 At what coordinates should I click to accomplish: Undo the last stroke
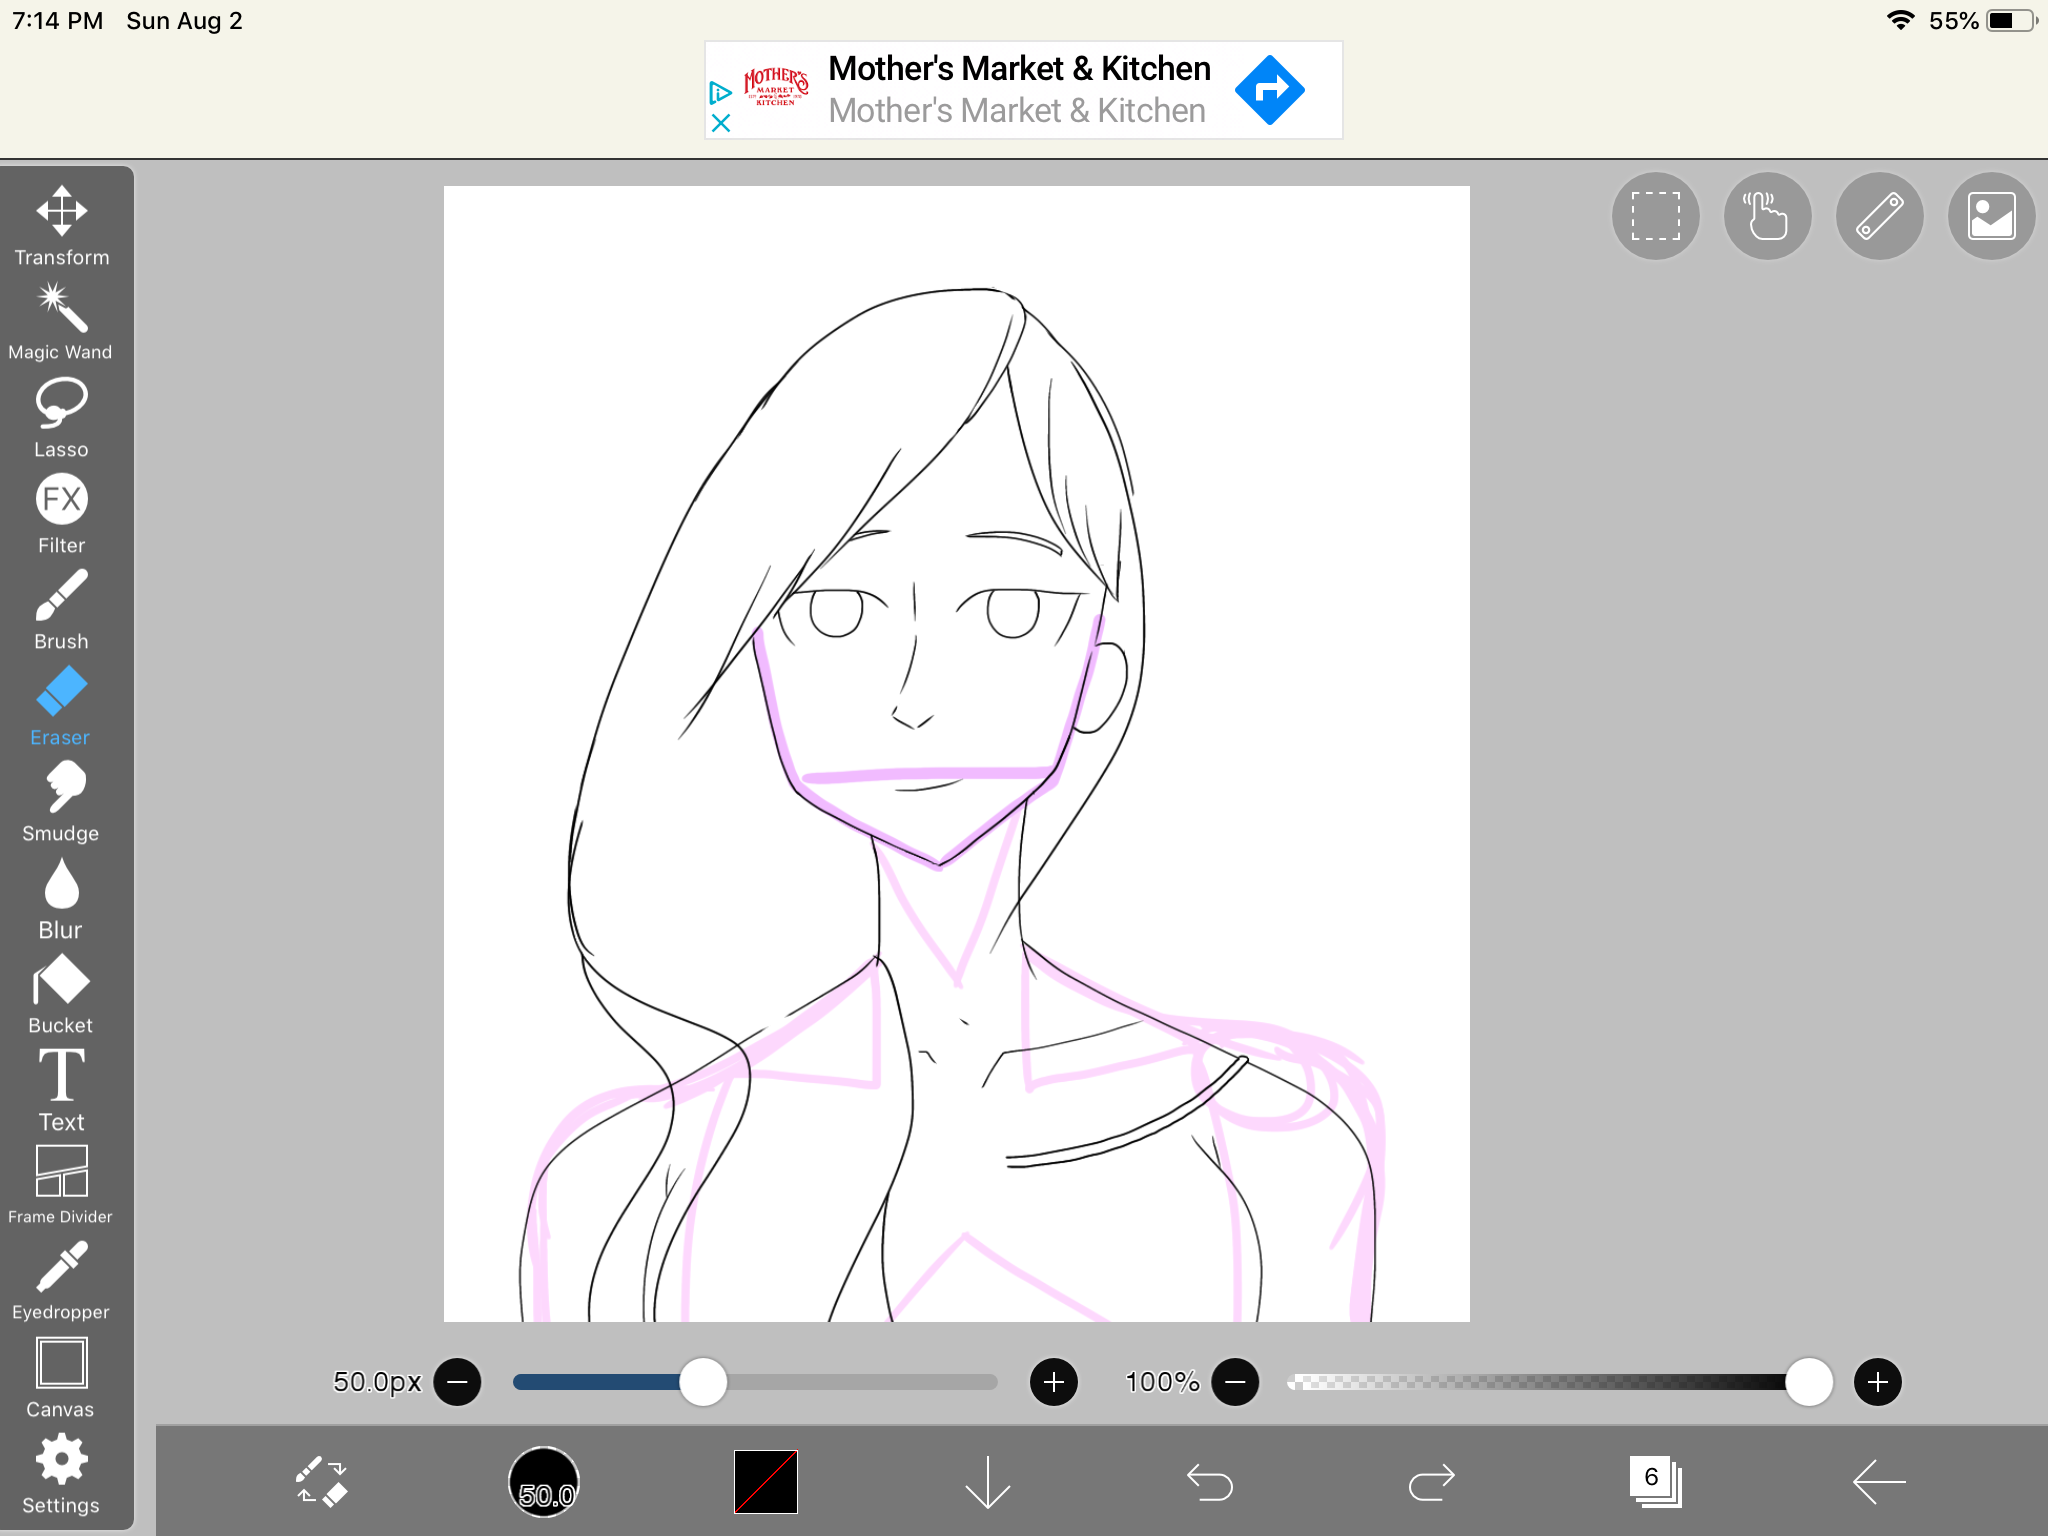click(x=1209, y=1481)
